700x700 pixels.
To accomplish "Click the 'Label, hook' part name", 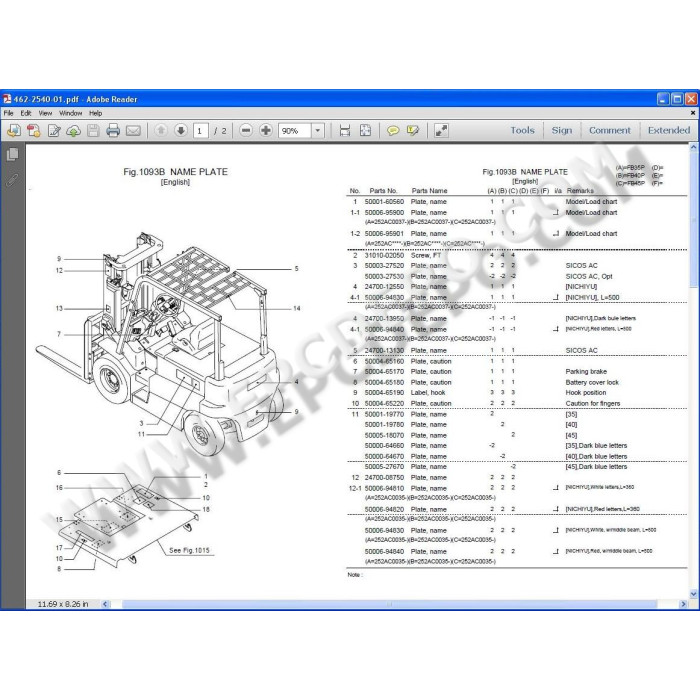I will (428, 392).
